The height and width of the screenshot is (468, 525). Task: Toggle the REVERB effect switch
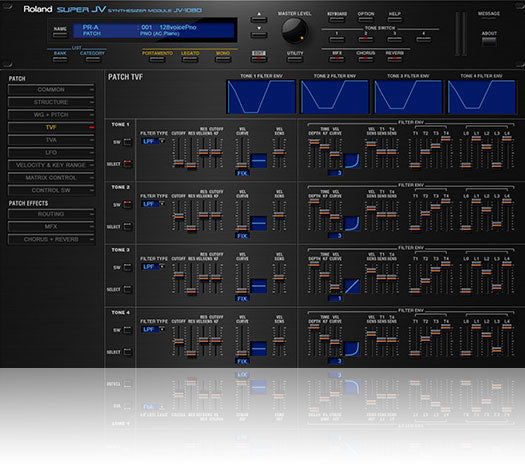coord(394,59)
